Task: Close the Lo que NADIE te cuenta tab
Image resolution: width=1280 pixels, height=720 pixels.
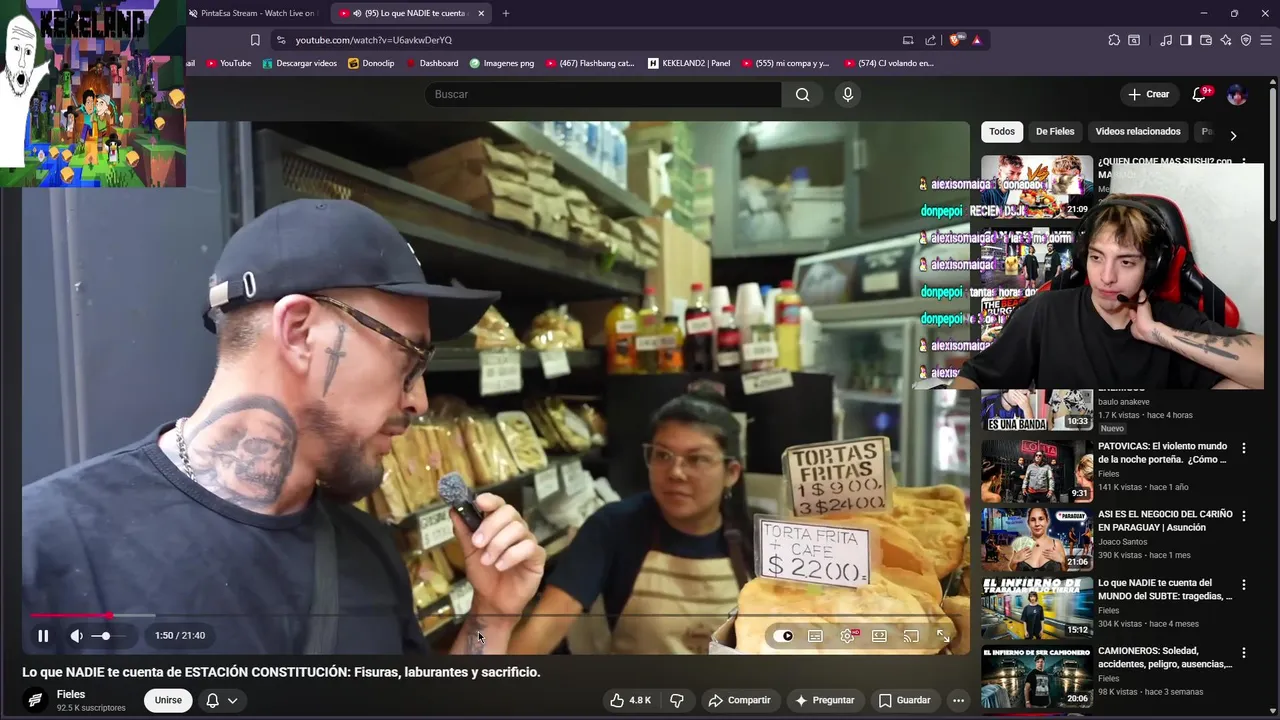Action: pos(481,13)
